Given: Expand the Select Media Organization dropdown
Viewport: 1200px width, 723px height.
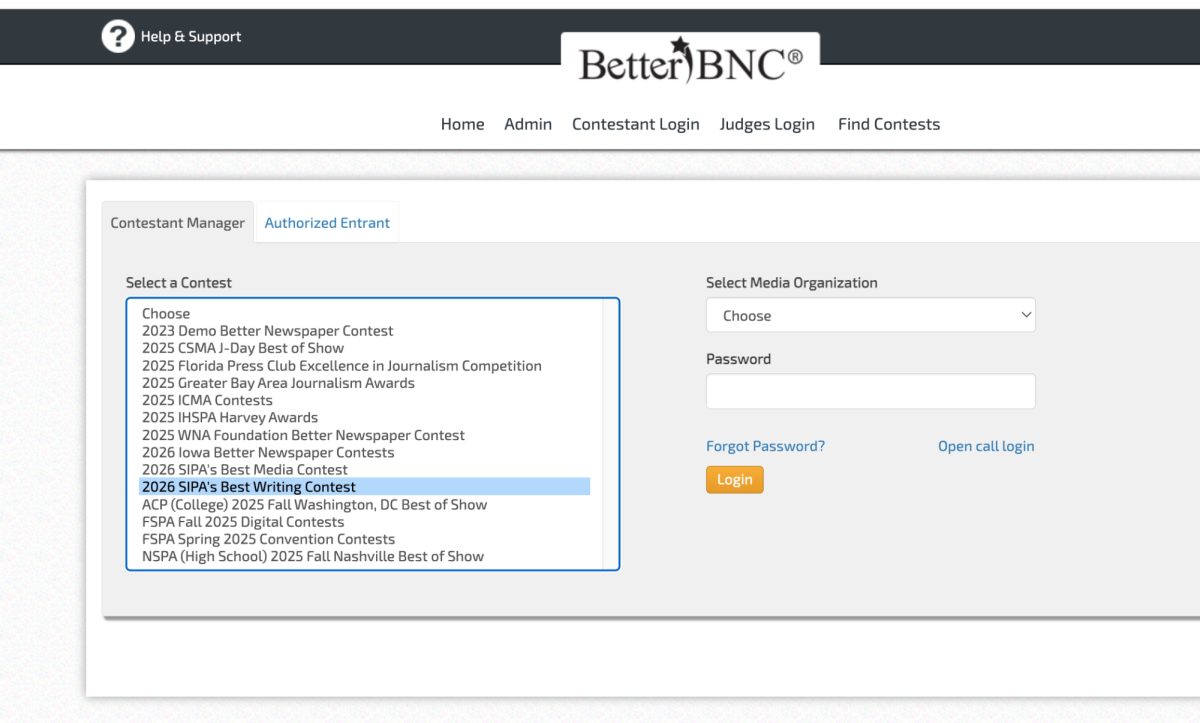Looking at the screenshot, I should [x=871, y=315].
